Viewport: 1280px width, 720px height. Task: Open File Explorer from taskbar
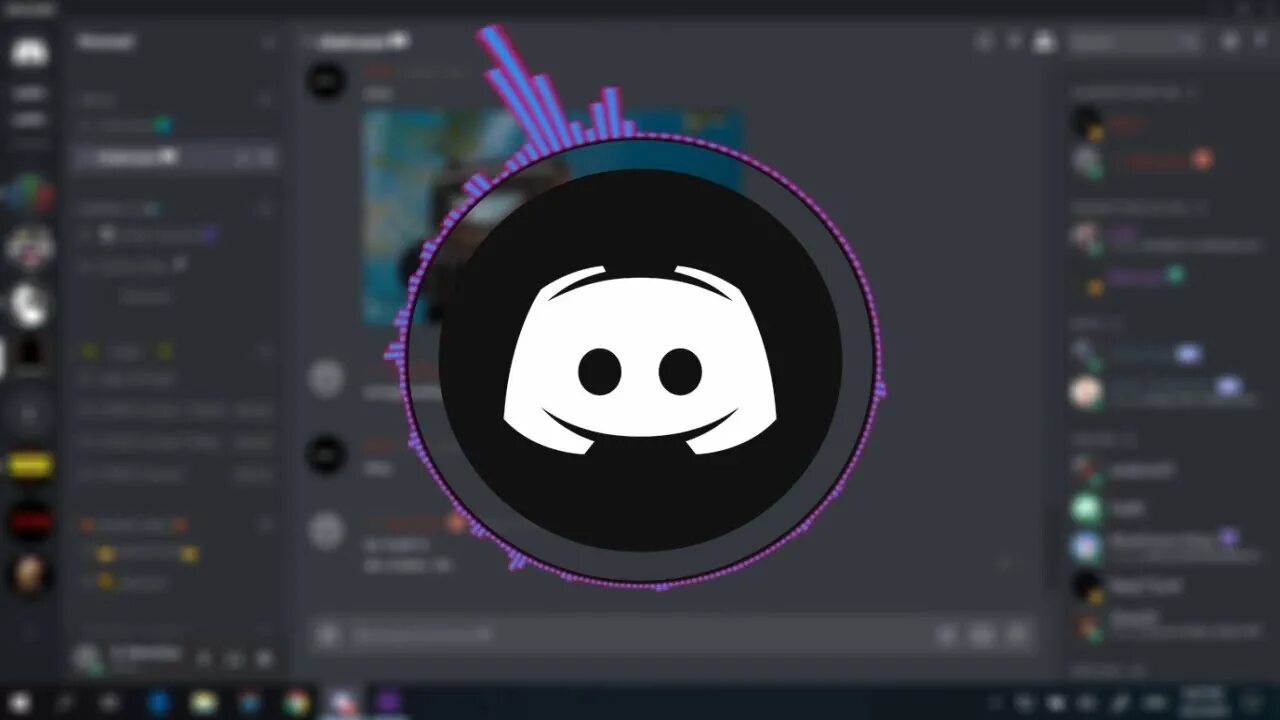(204, 702)
